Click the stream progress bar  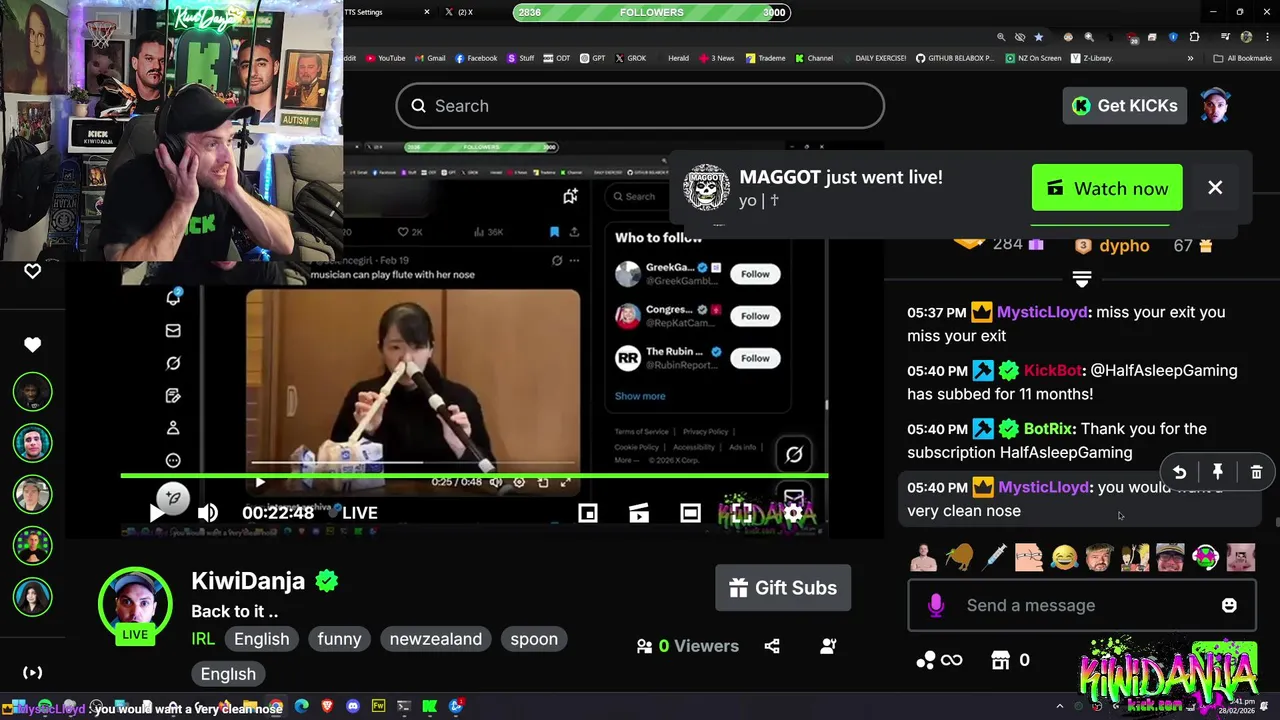(474, 476)
